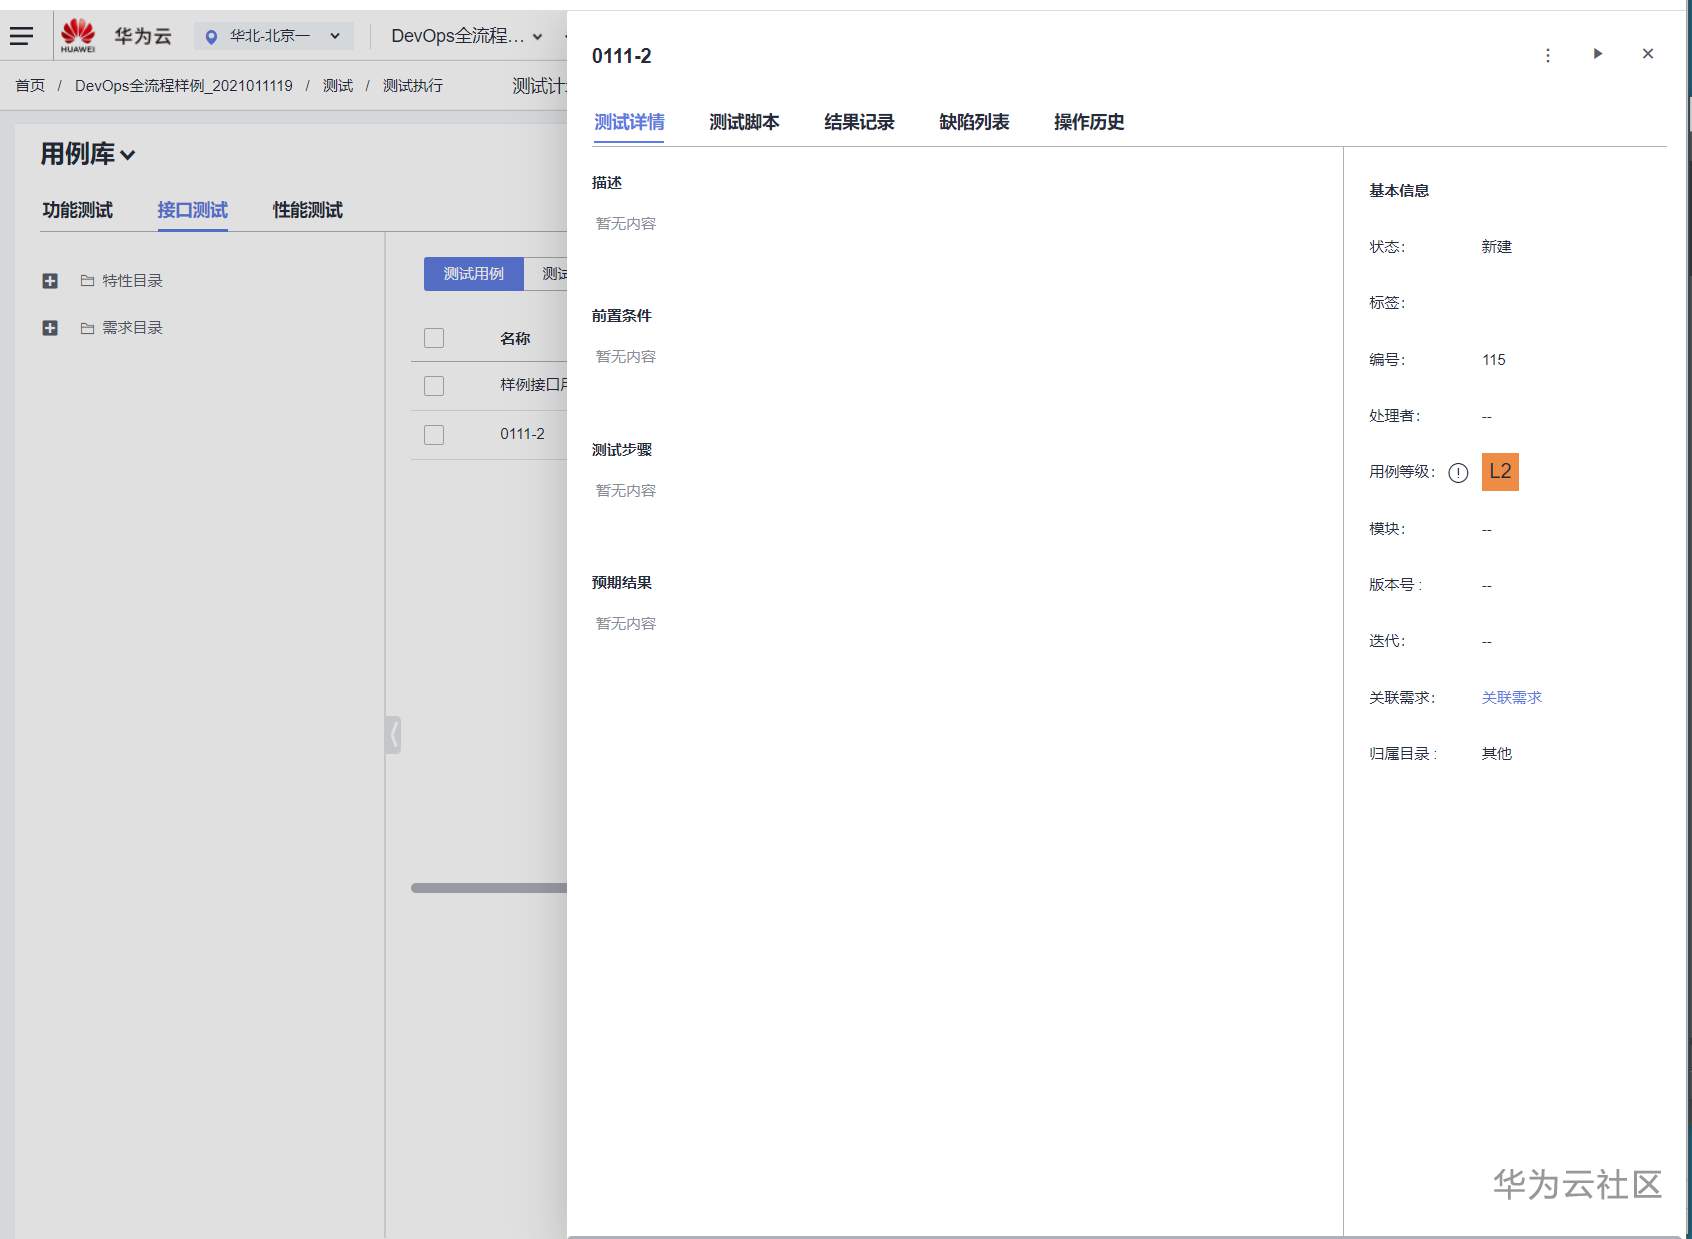Click the 前置条件 empty content area
This screenshot has height=1239, width=1692.
(x=626, y=357)
